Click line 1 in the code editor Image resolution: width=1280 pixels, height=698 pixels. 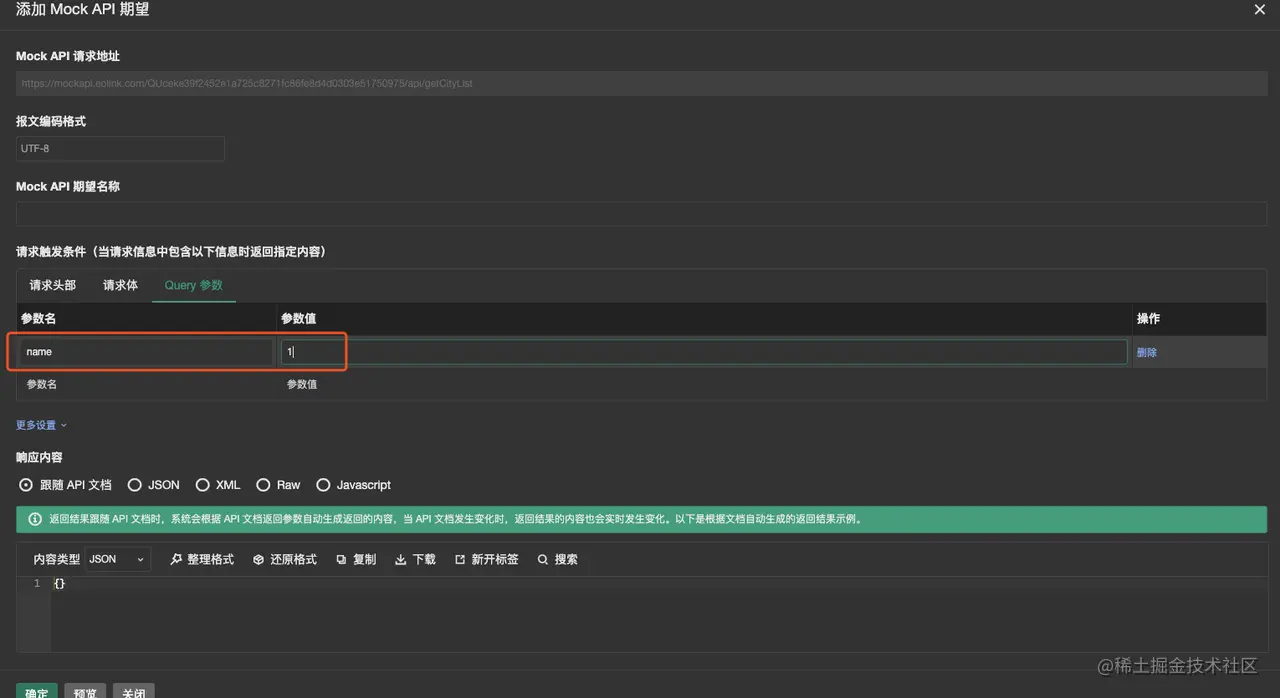pyautogui.click(x=658, y=584)
